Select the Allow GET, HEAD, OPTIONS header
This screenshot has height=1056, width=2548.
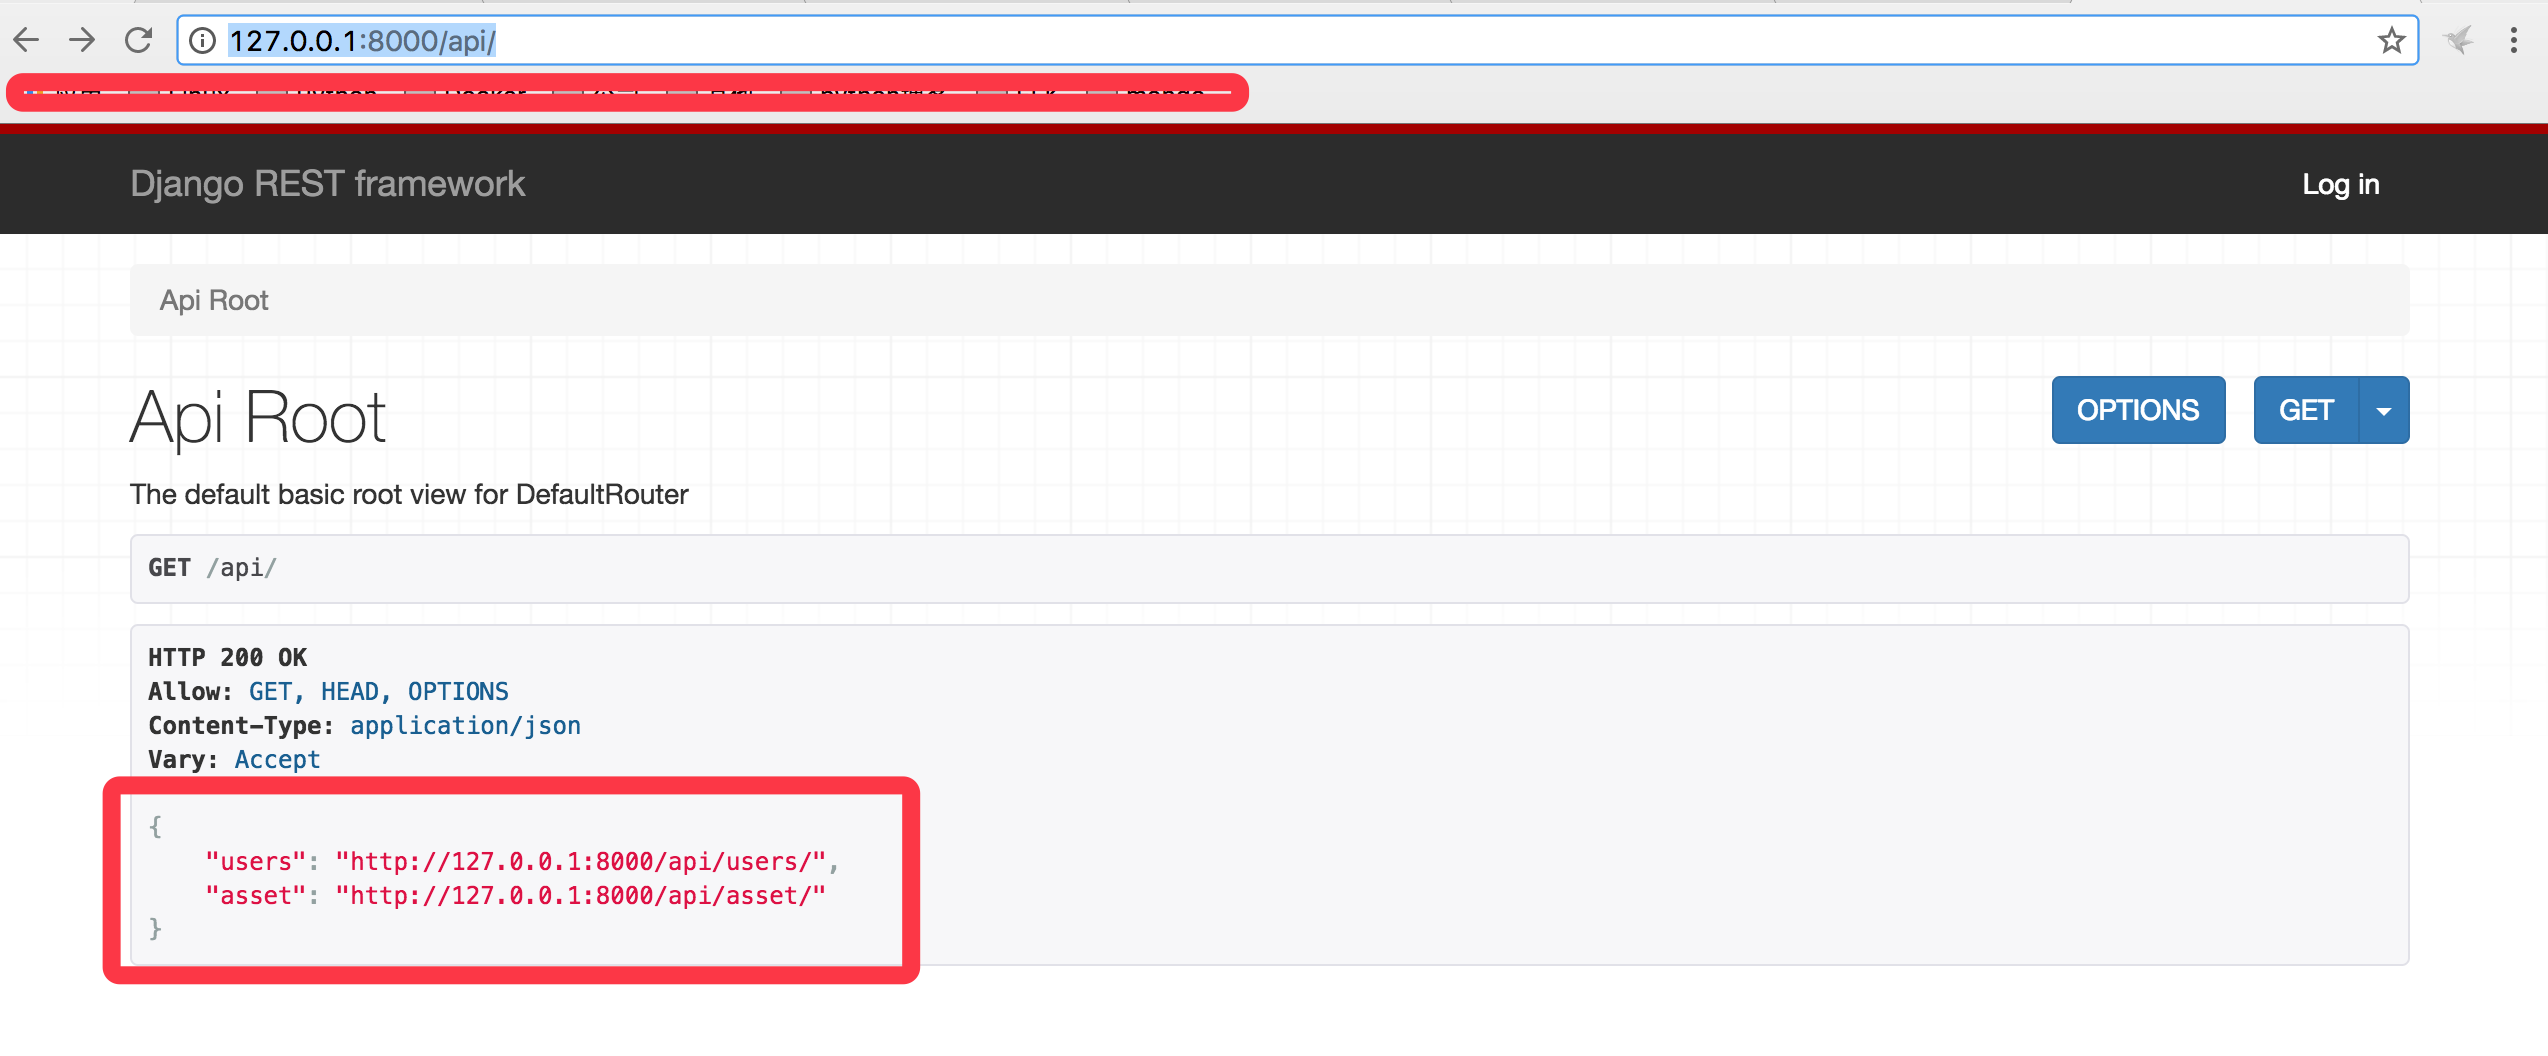tap(328, 691)
